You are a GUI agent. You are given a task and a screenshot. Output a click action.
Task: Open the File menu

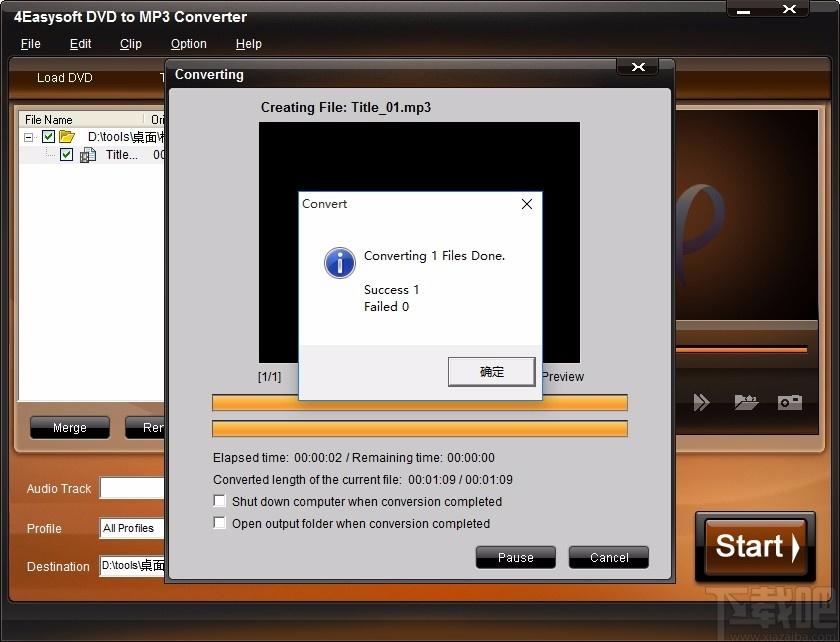tap(31, 44)
